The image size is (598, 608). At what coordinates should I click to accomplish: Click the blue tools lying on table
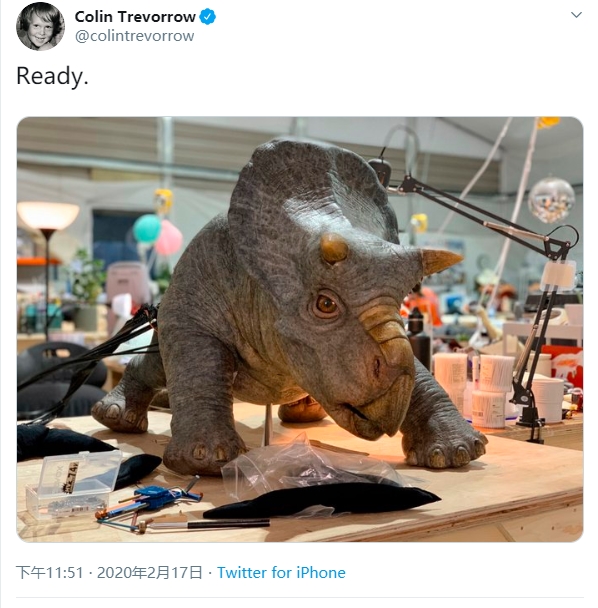(149, 502)
